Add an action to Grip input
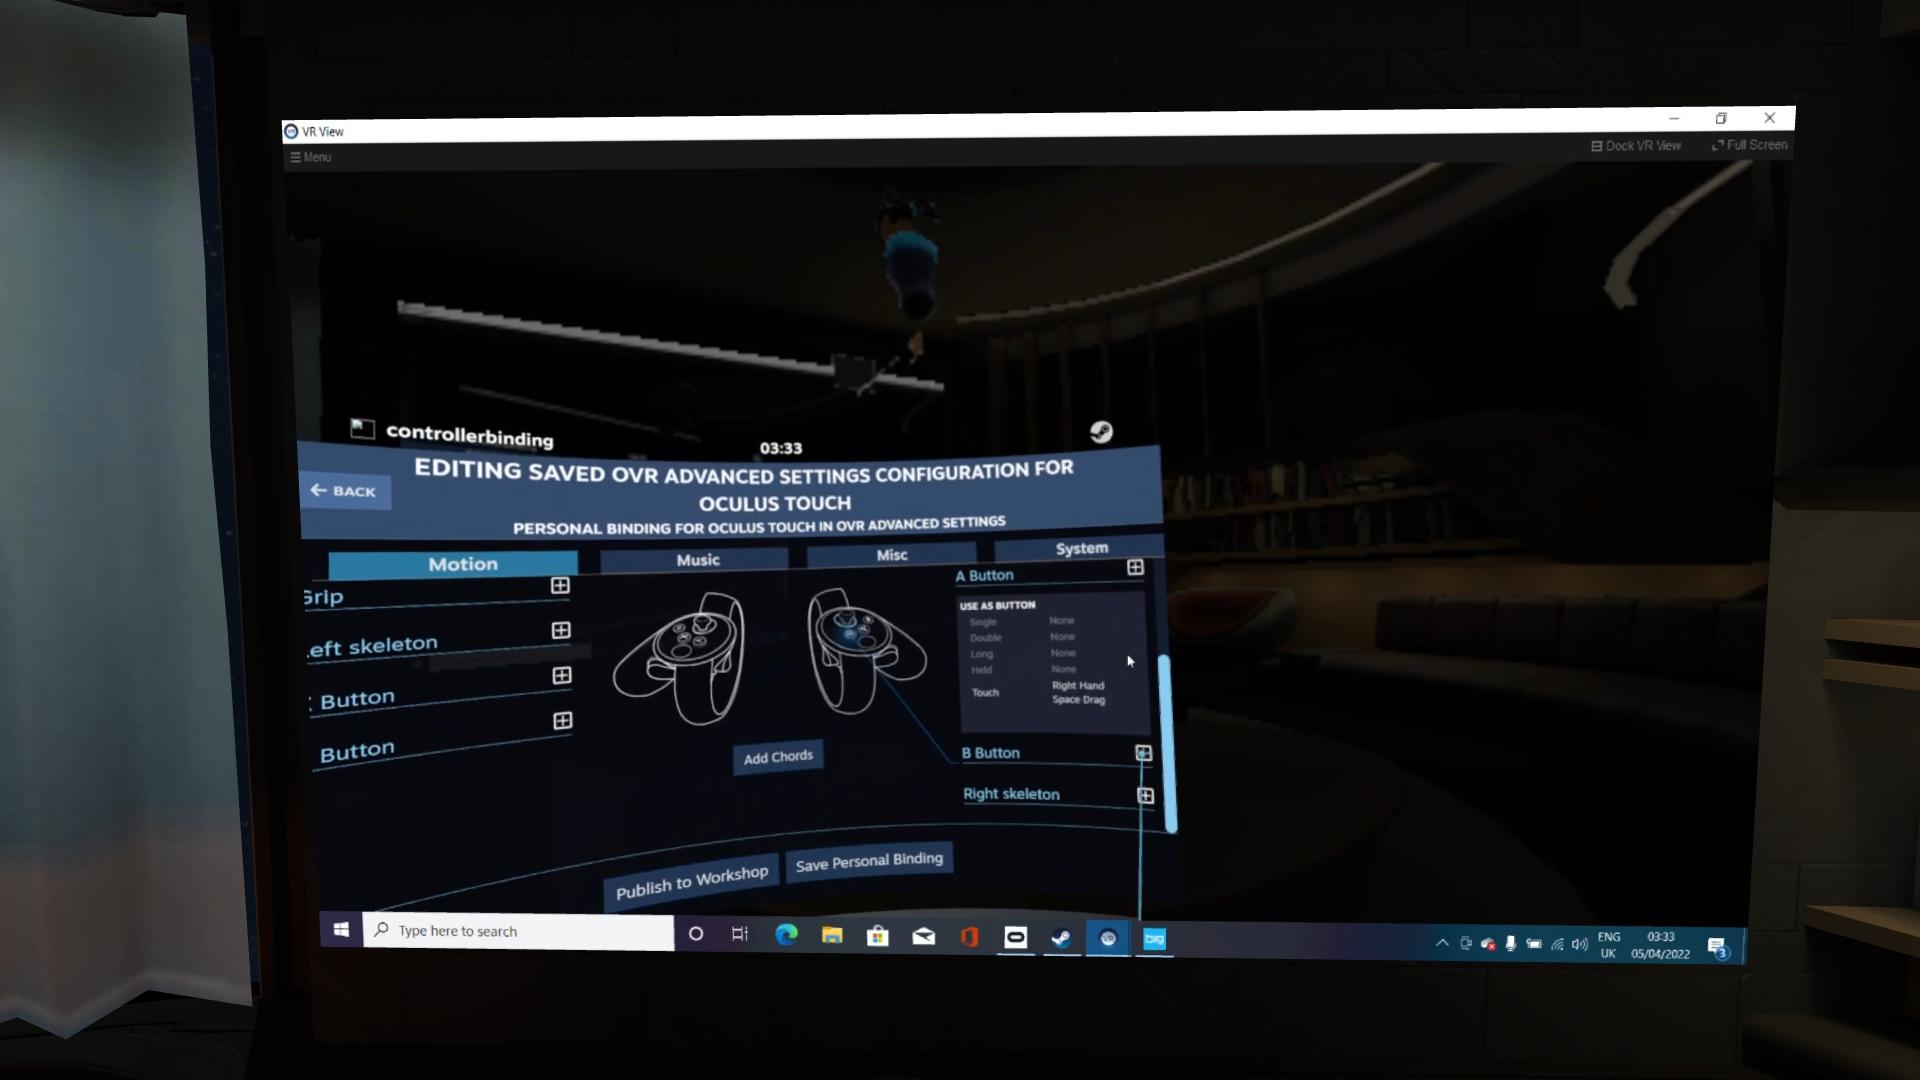This screenshot has height=1080, width=1920. point(560,586)
